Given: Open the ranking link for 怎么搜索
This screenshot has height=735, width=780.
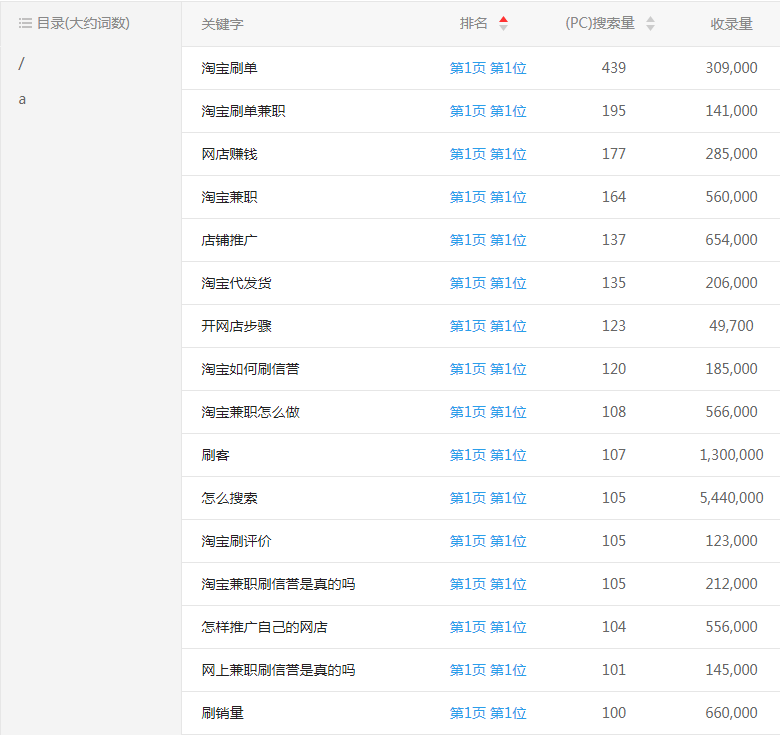Looking at the screenshot, I should coord(488,498).
